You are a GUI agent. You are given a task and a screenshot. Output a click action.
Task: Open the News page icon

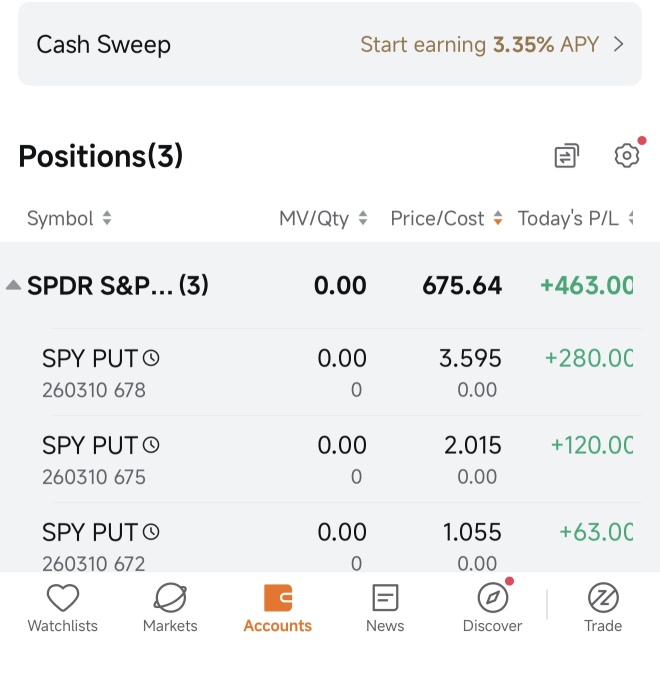click(x=385, y=597)
